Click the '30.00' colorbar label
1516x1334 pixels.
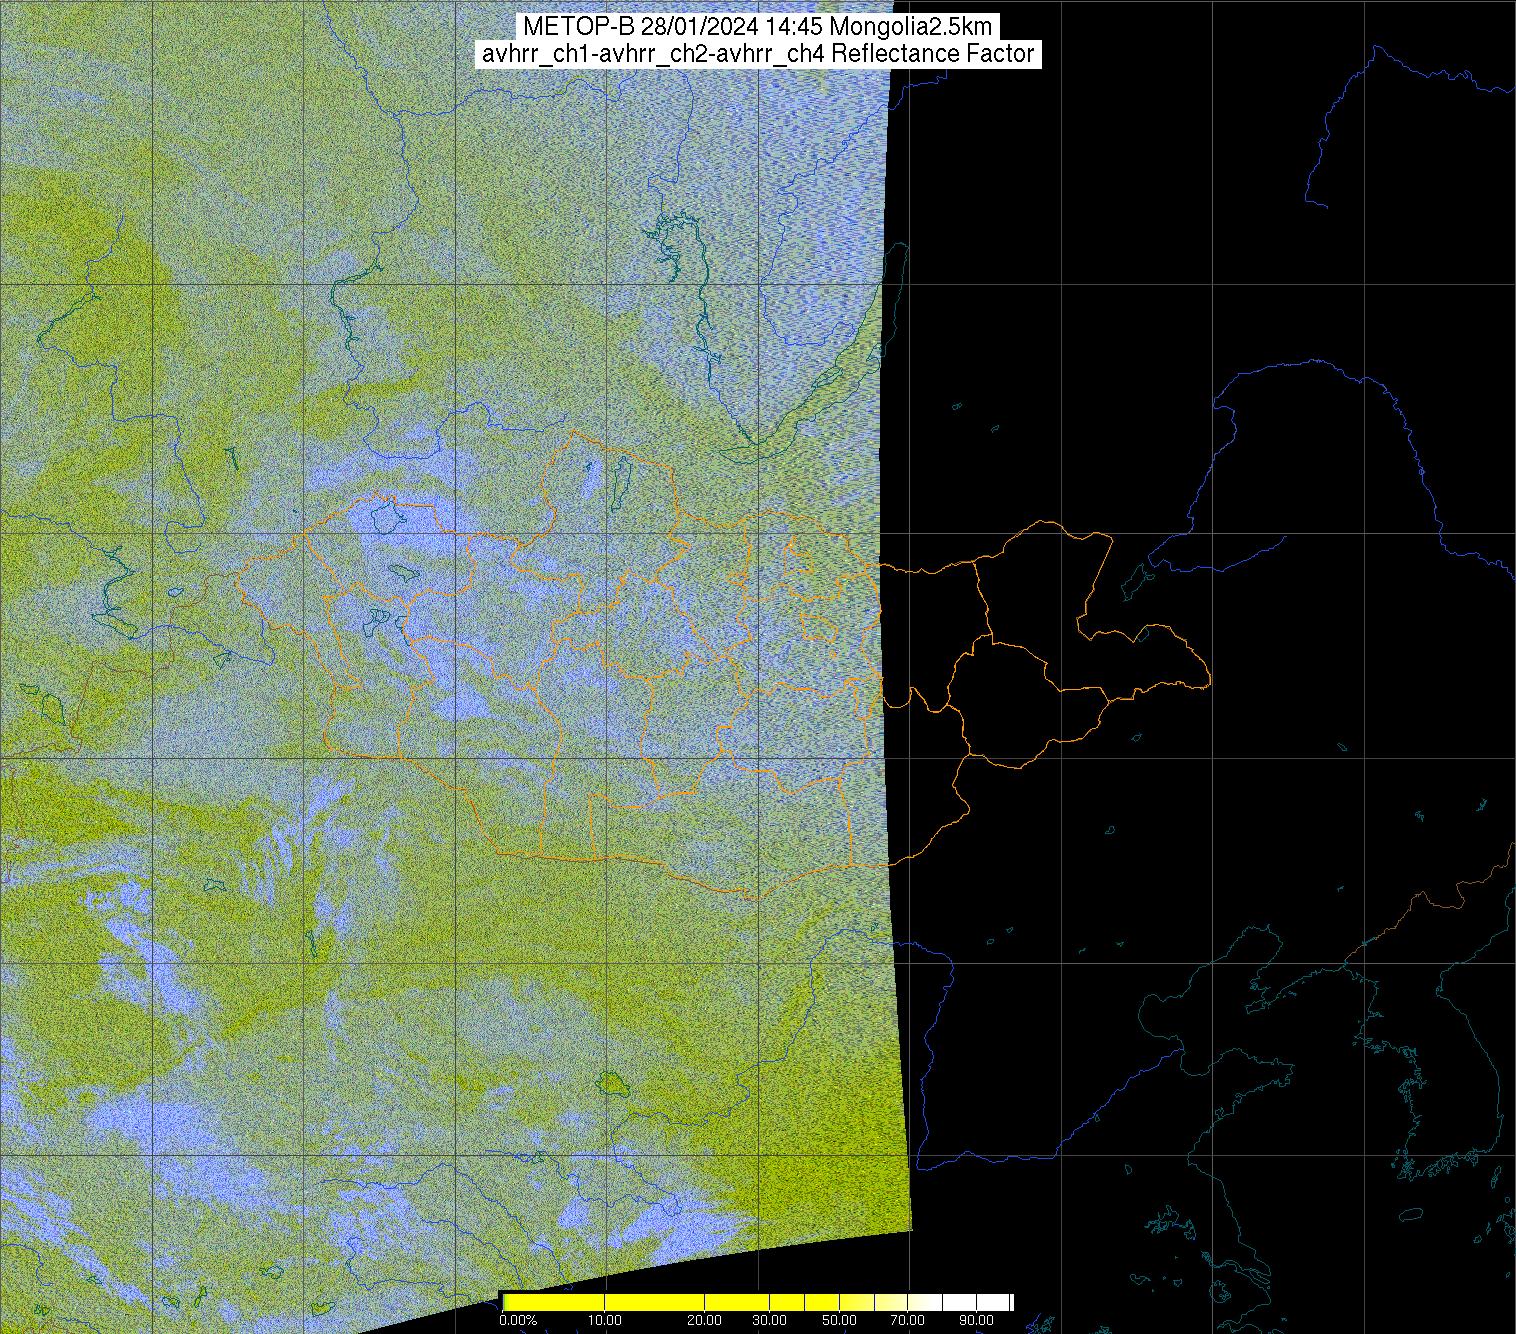click(768, 1320)
